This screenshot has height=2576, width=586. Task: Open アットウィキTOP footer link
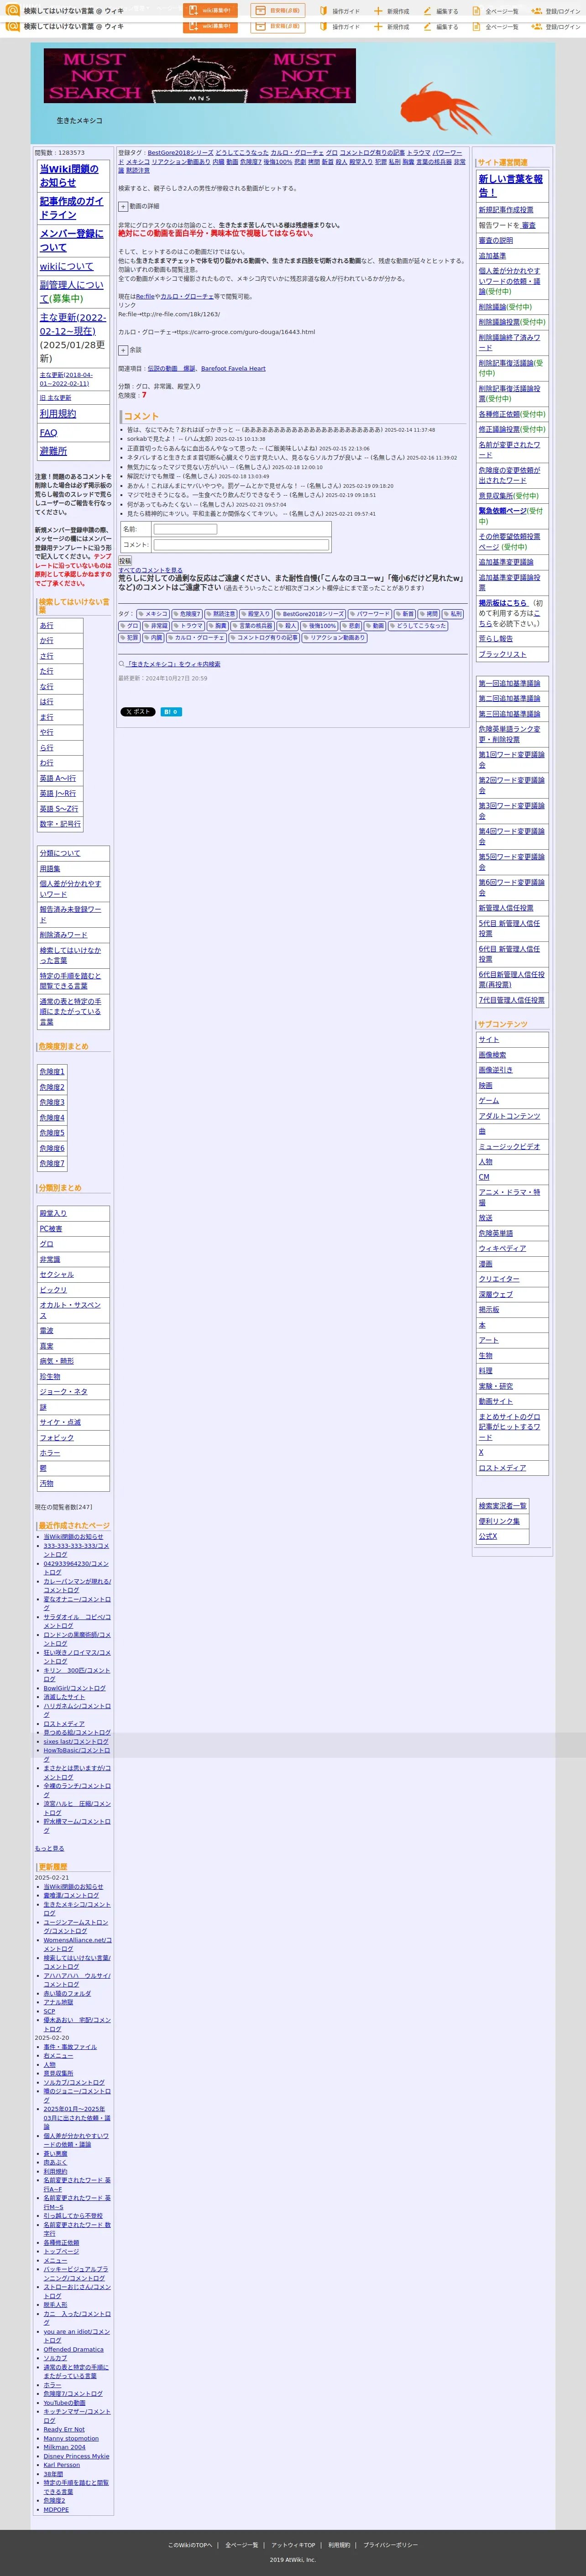(x=293, y=2545)
